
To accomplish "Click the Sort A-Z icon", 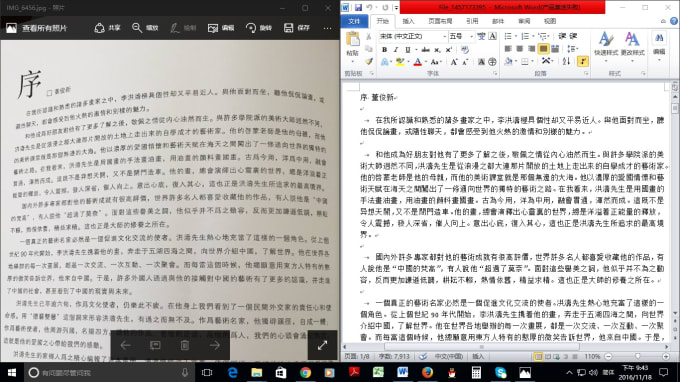I will click(x=566, y=62).
